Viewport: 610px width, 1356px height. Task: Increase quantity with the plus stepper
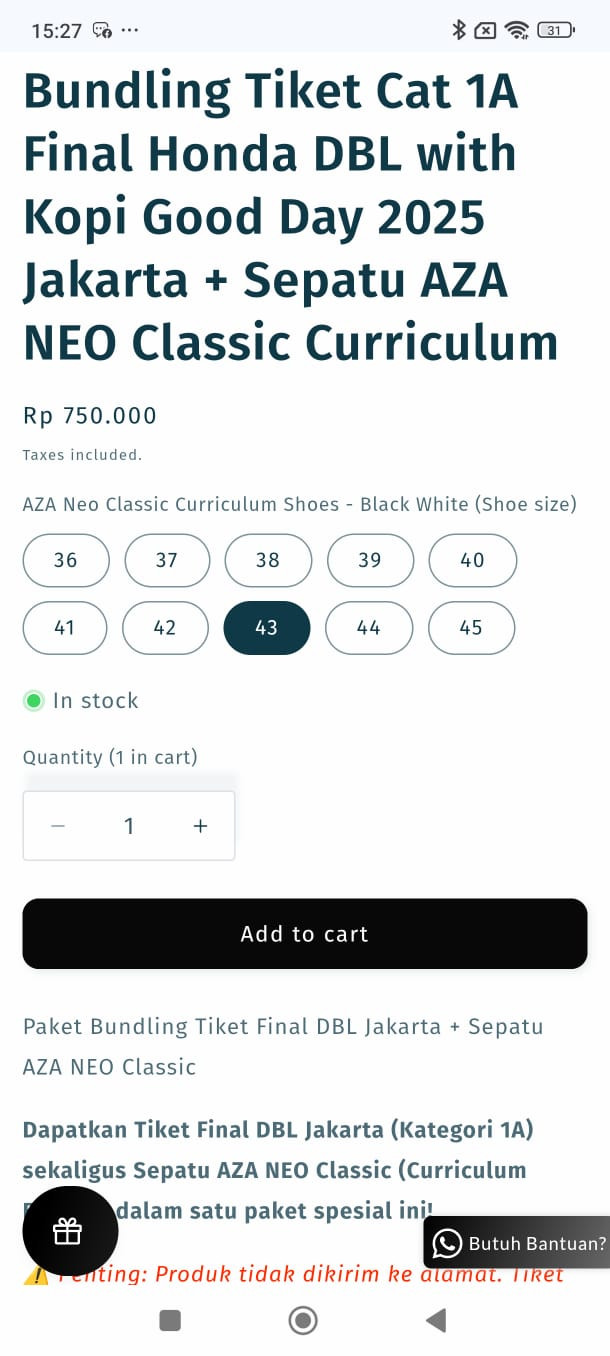tap(200, 825)
